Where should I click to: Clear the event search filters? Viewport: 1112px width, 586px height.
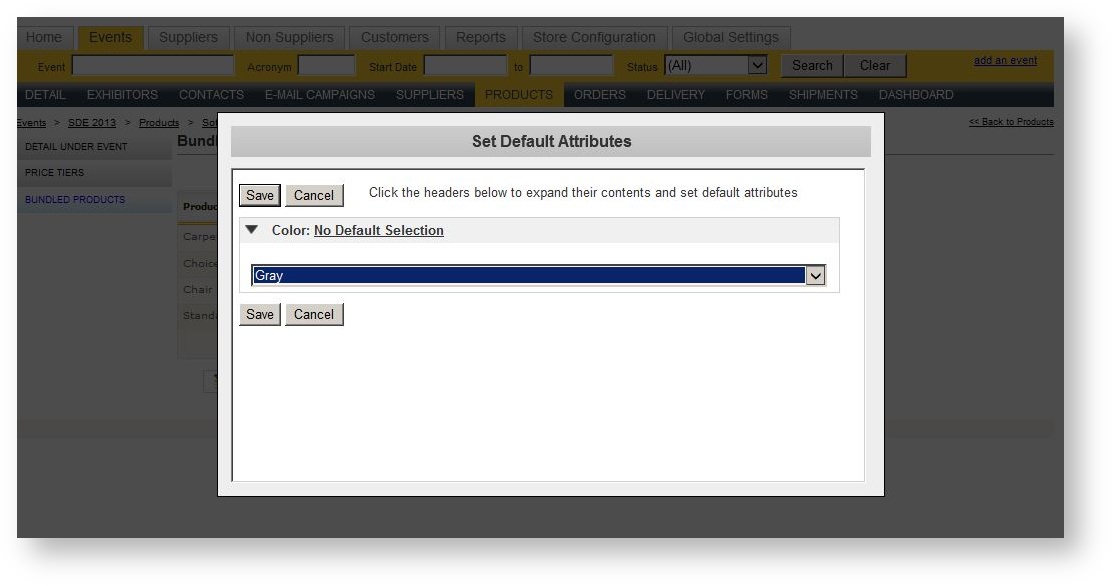point(875,64)
